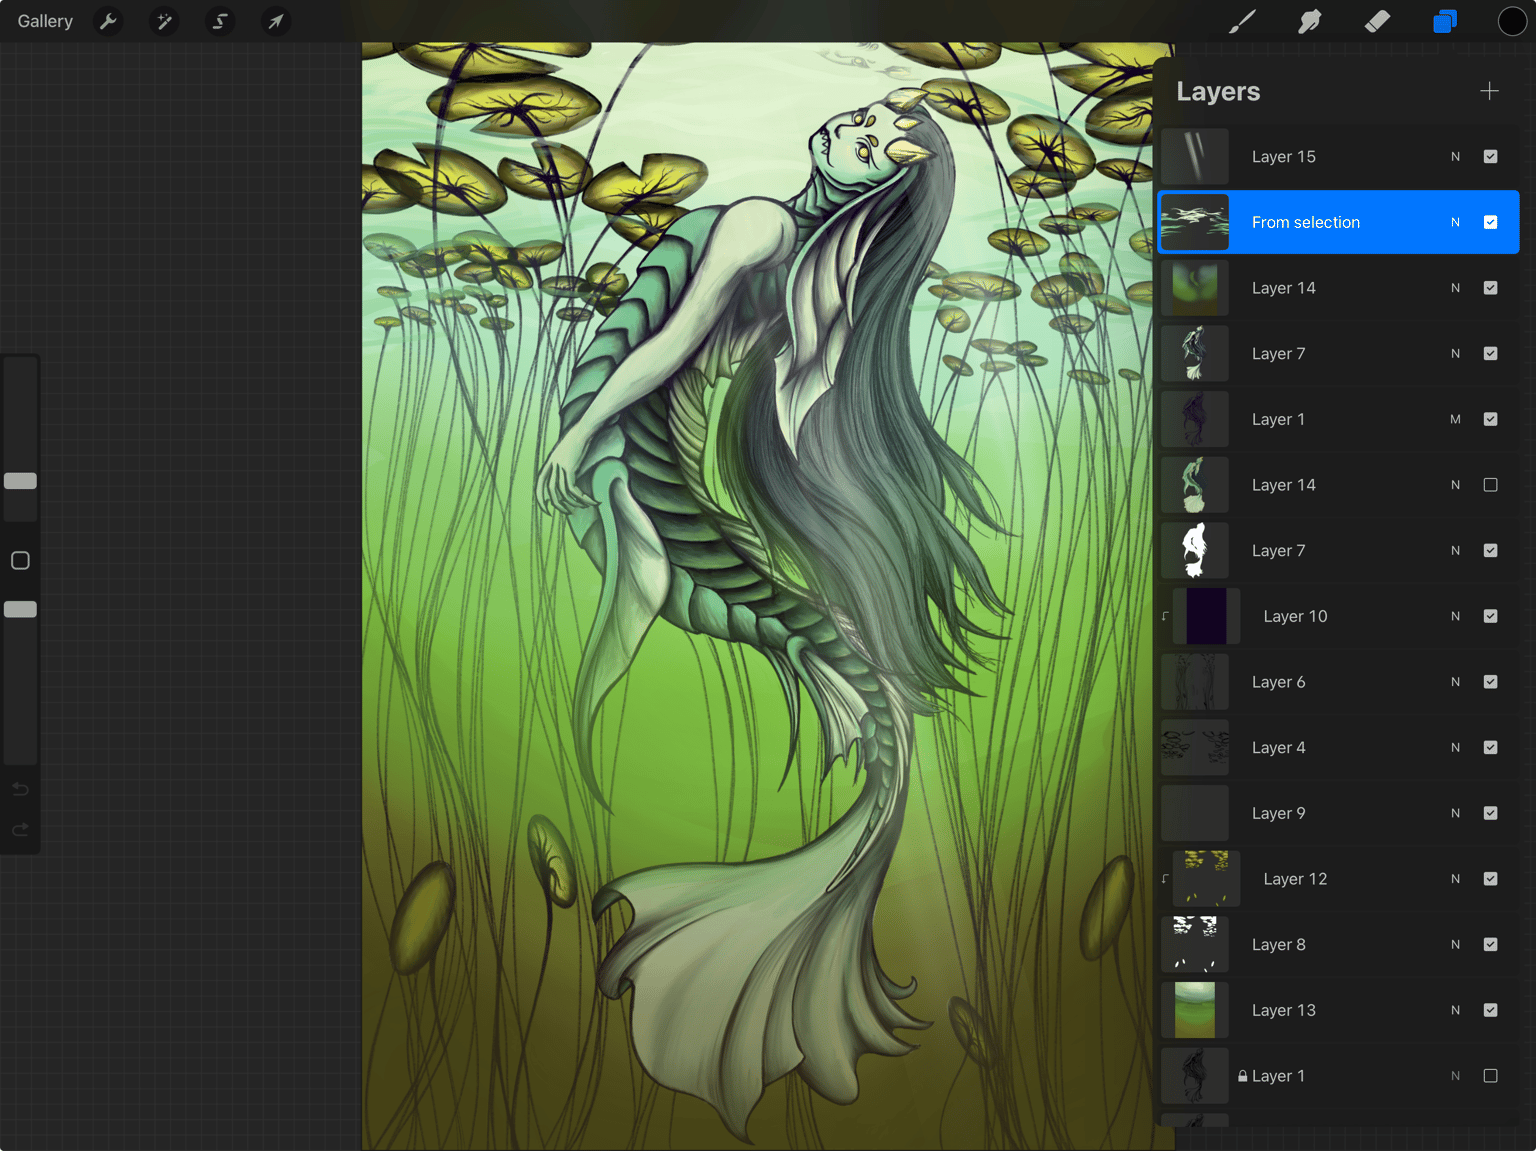This screenshot has height=1151, width=1536.
Task: Show the hidden Layer 14
Action: coord(1490,485)
